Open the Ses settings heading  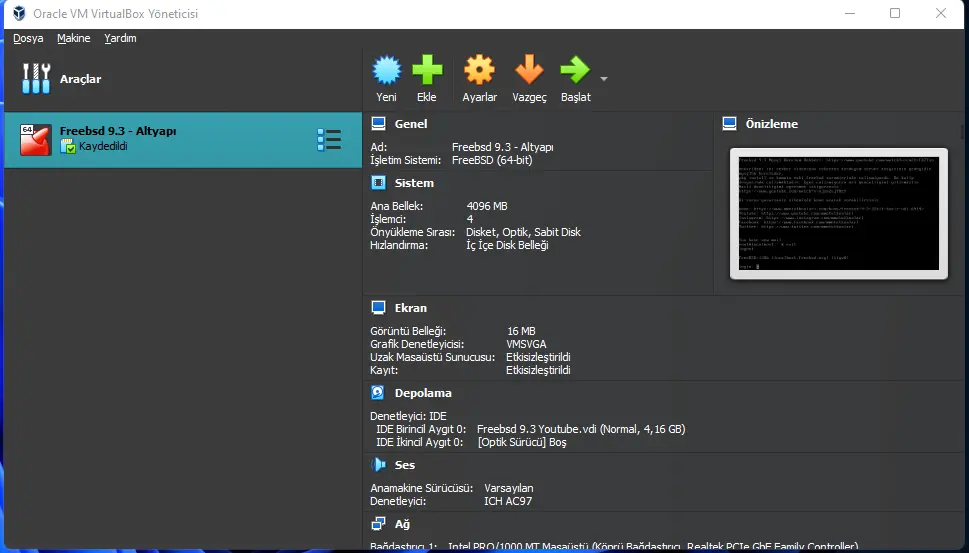click(x=405, y=465)
